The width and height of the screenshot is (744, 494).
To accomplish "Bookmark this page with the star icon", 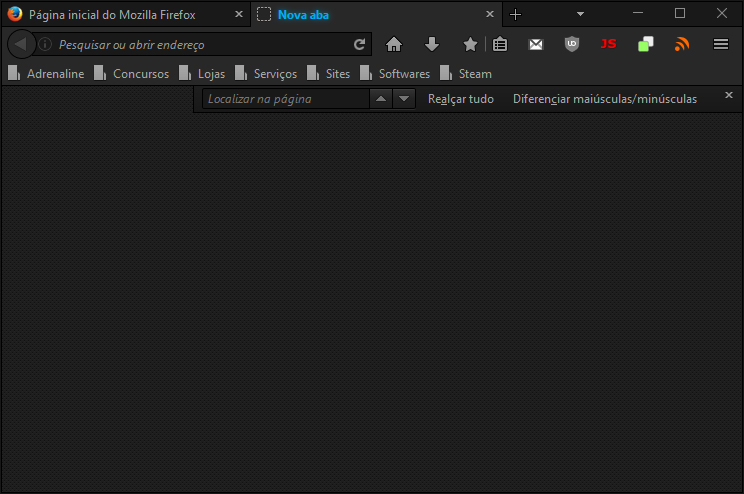I will tap(470, 44).
